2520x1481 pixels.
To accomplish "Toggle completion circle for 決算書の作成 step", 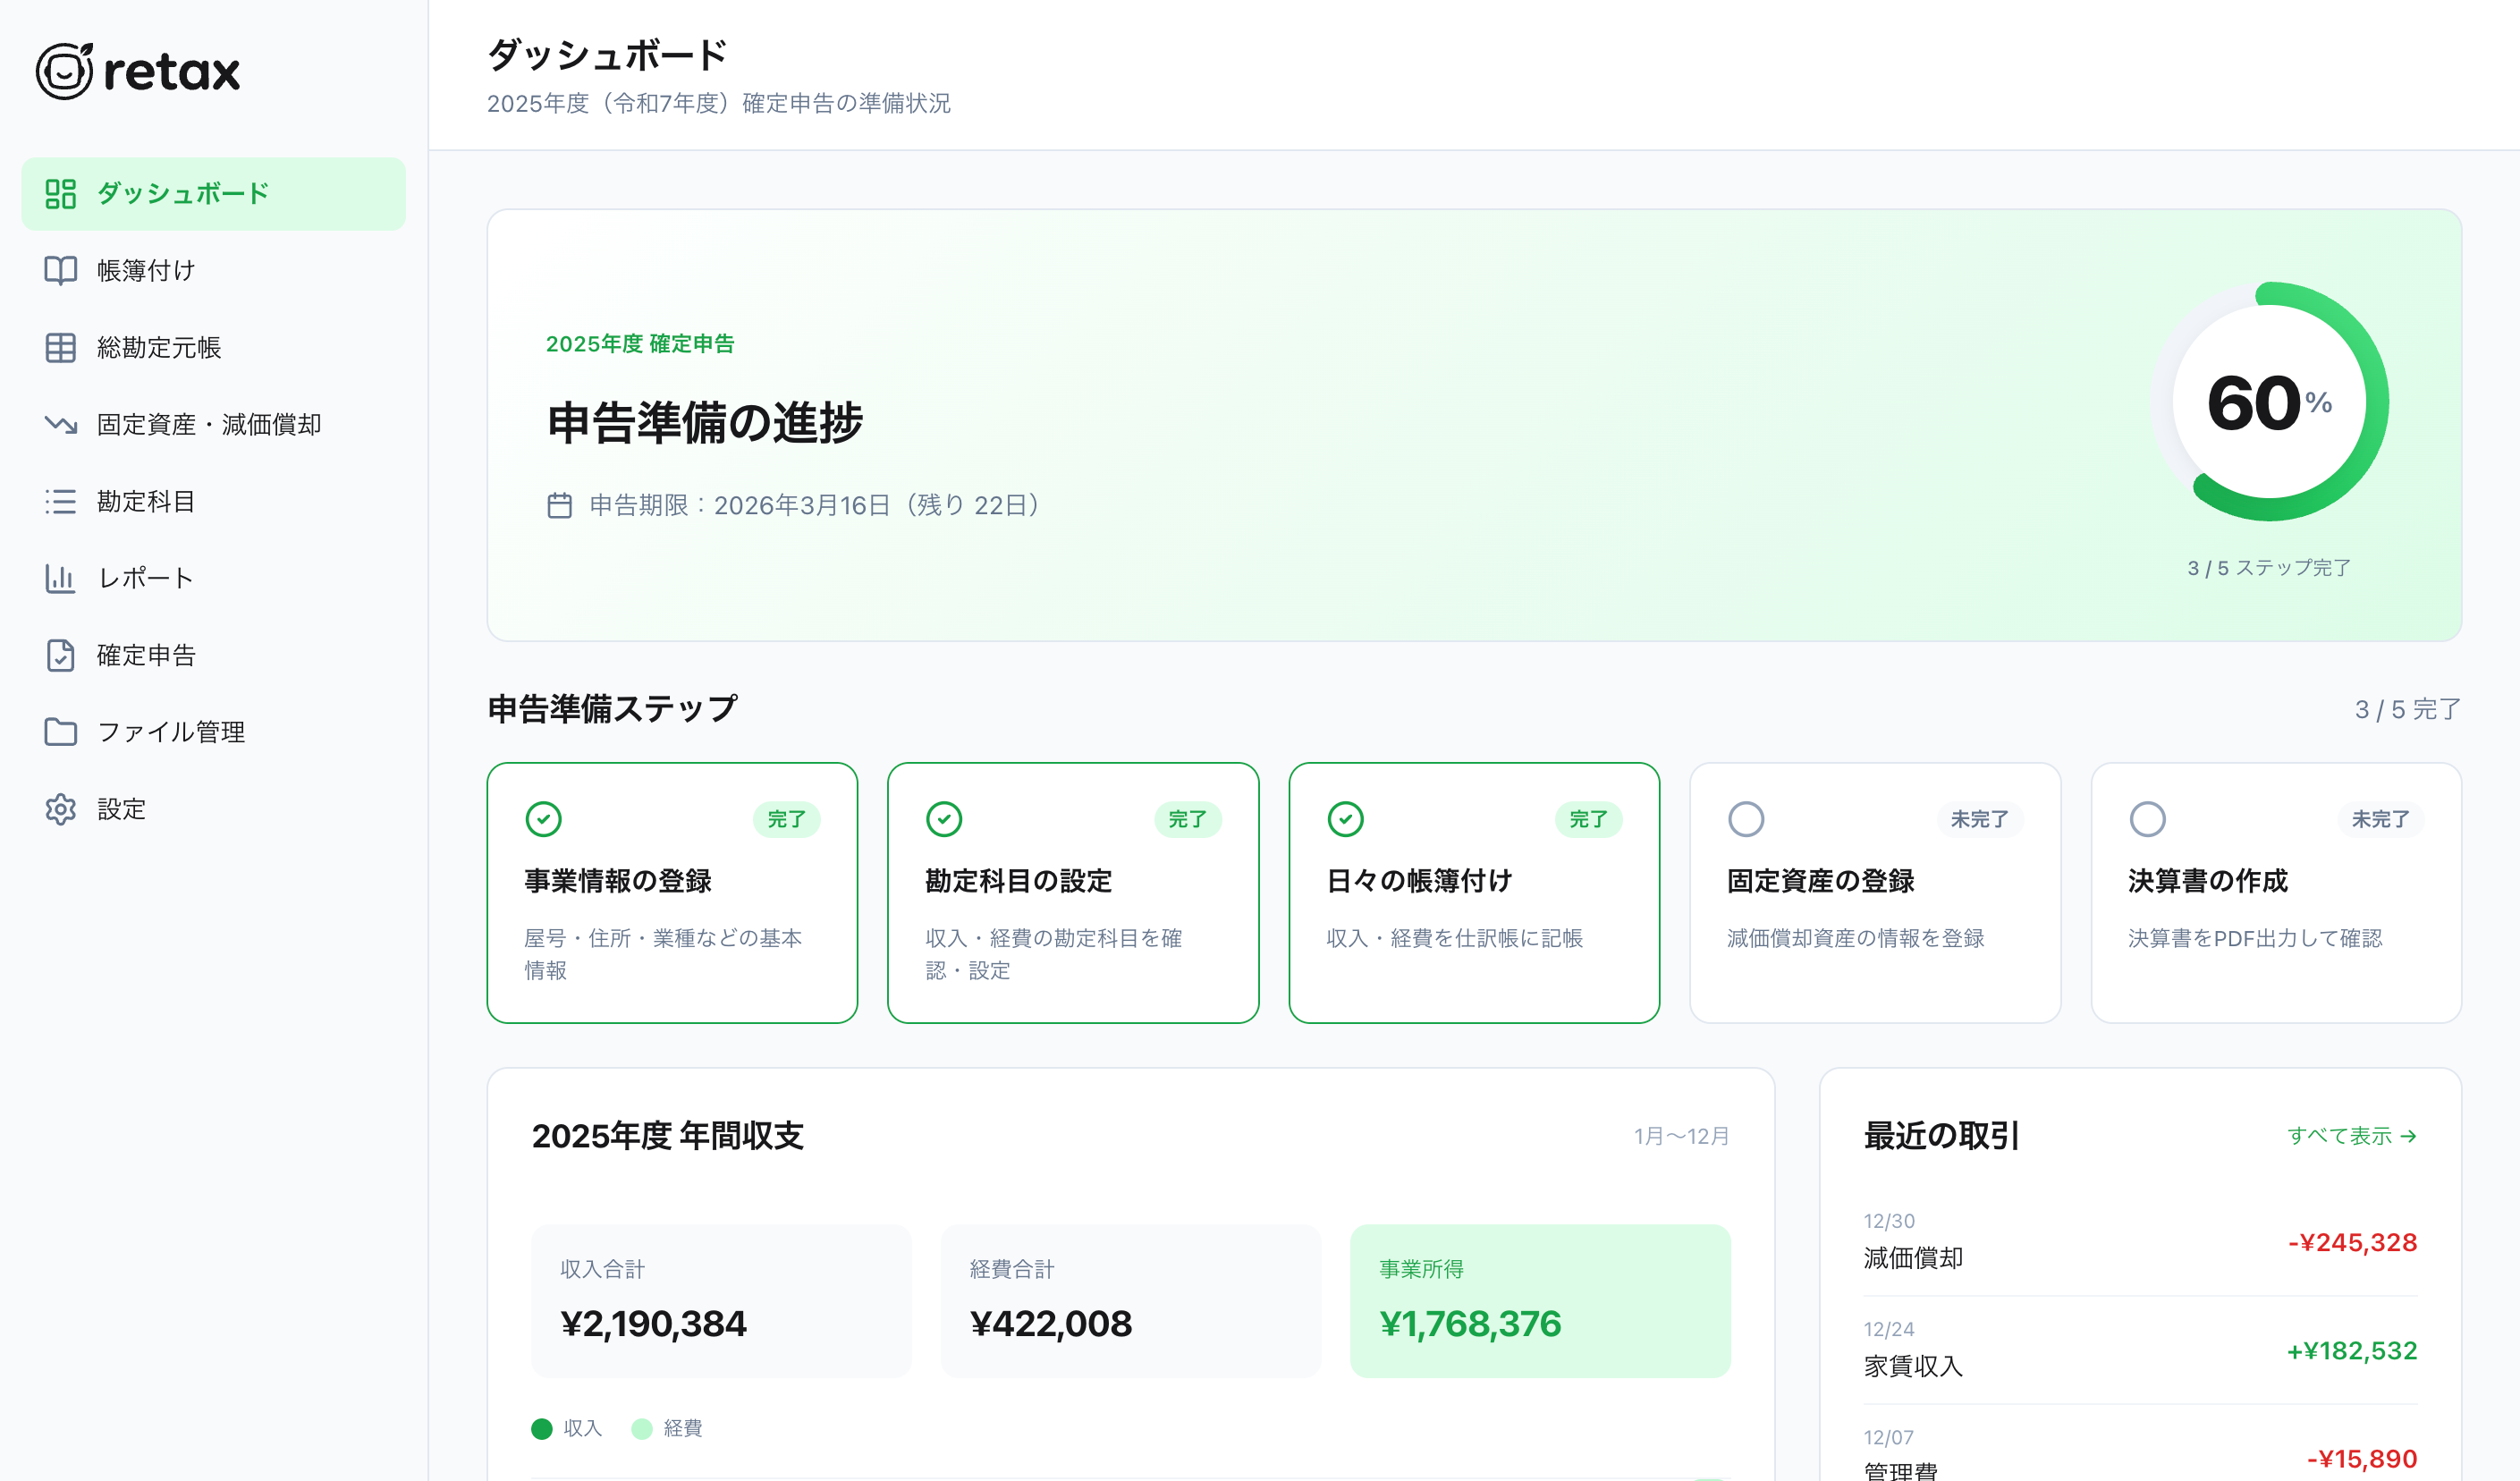I will 2148,818.
